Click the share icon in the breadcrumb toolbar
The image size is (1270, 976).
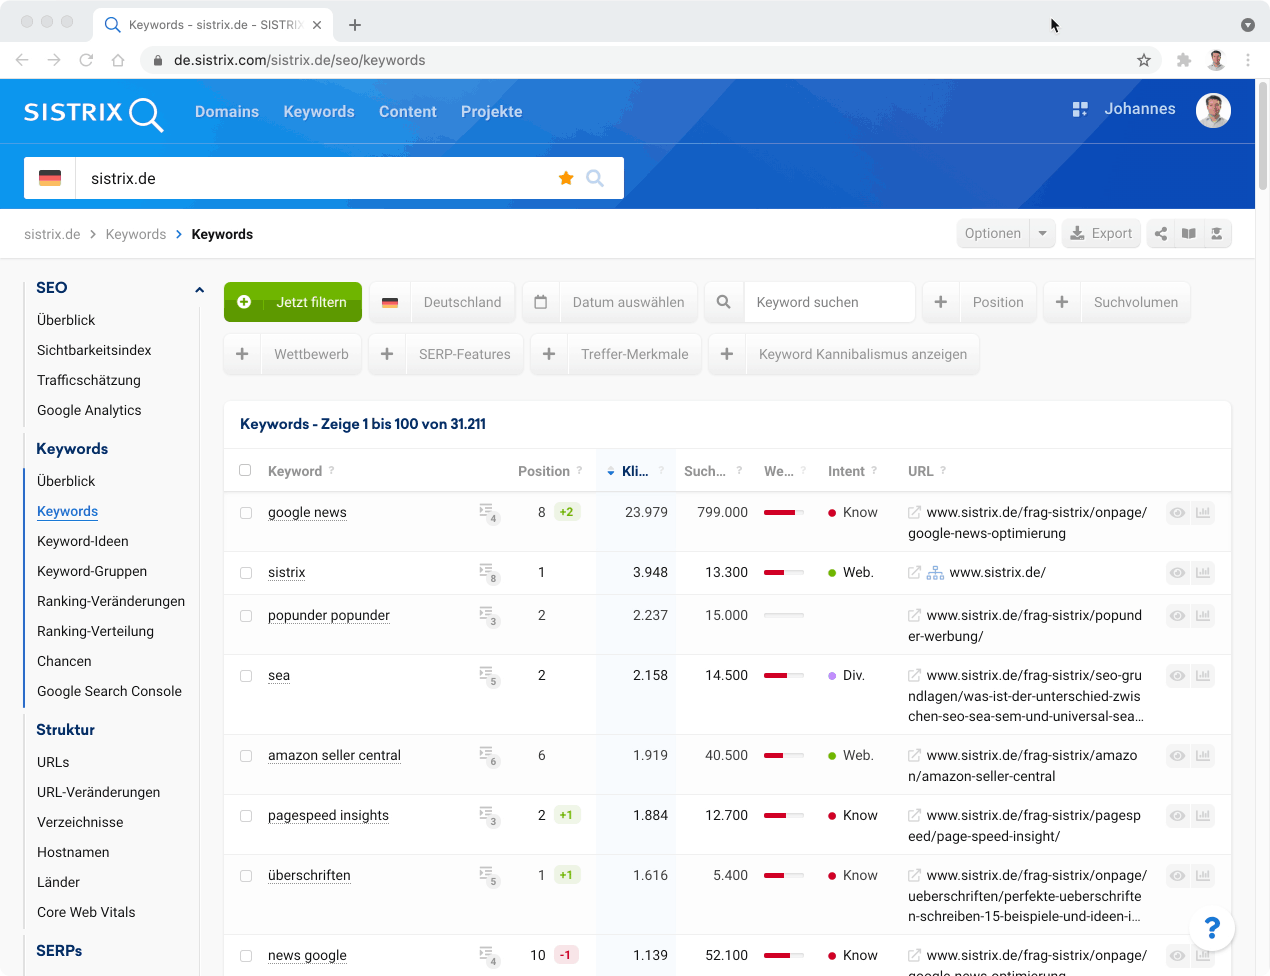coord(1161,234)
